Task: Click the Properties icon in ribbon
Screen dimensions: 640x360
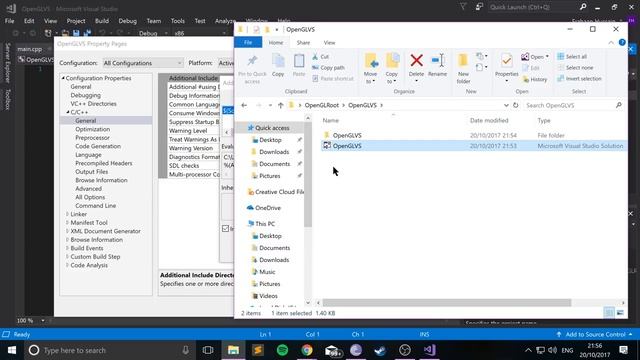Action: [507, 61]
